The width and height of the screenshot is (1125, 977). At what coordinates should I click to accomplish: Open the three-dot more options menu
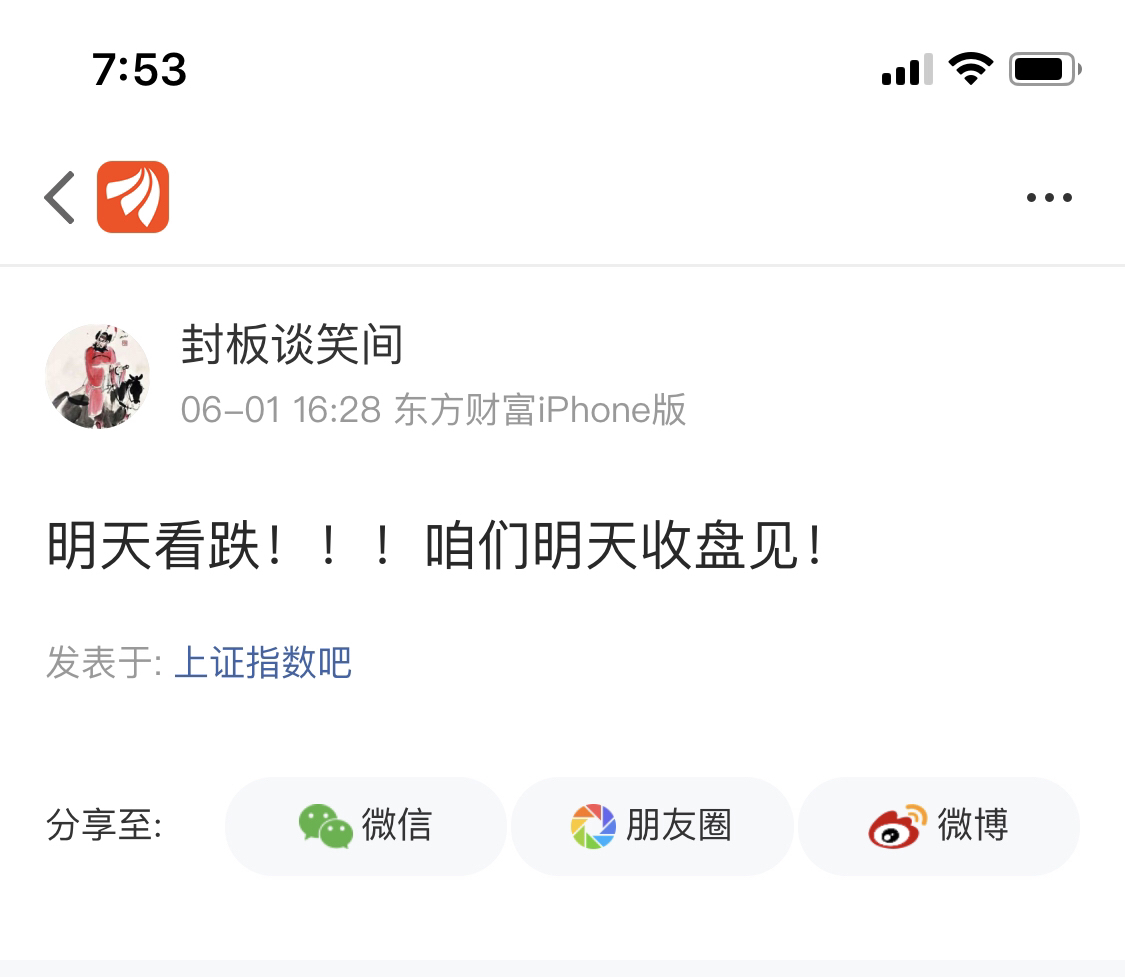1049,197
